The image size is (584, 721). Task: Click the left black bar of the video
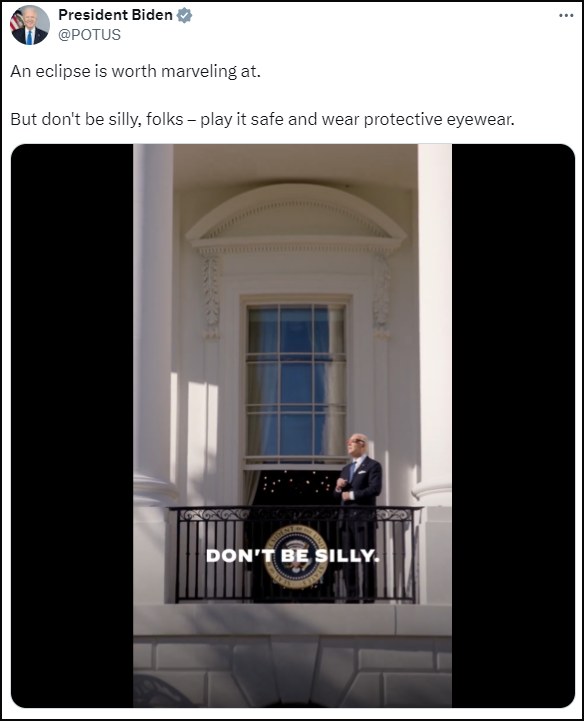(x=72, y=425)
